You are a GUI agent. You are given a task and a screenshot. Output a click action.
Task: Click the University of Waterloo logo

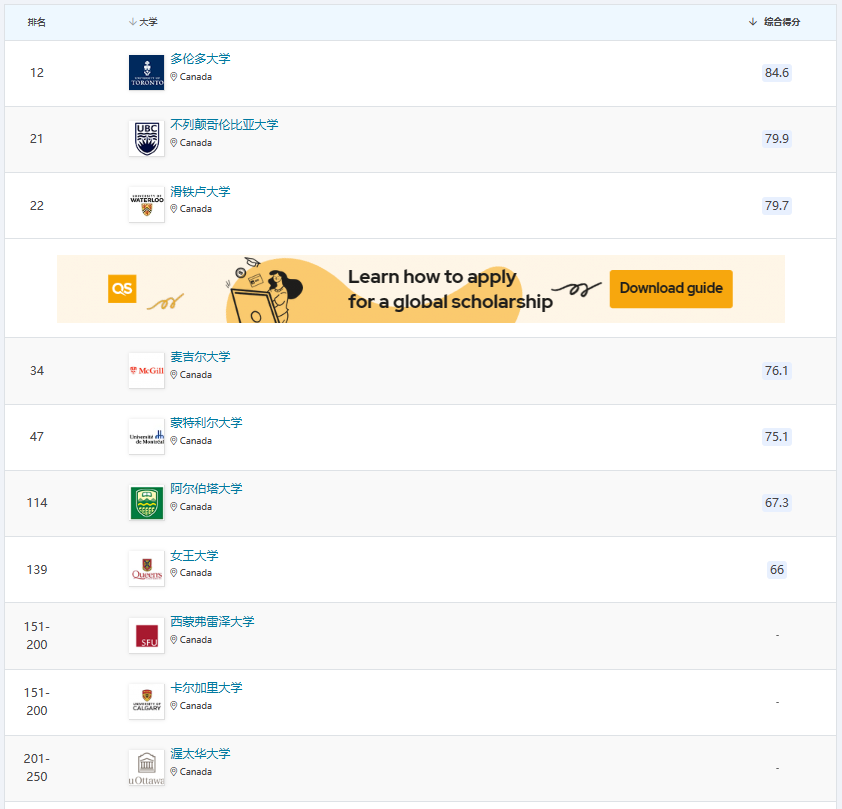click(147, 205)
